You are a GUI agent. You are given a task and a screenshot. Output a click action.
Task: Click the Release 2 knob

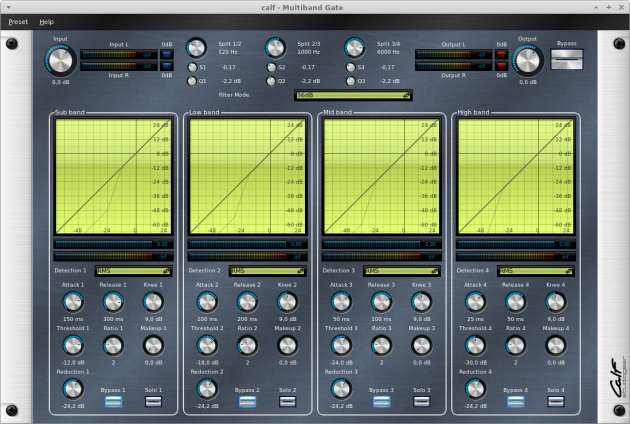(248, 302)
